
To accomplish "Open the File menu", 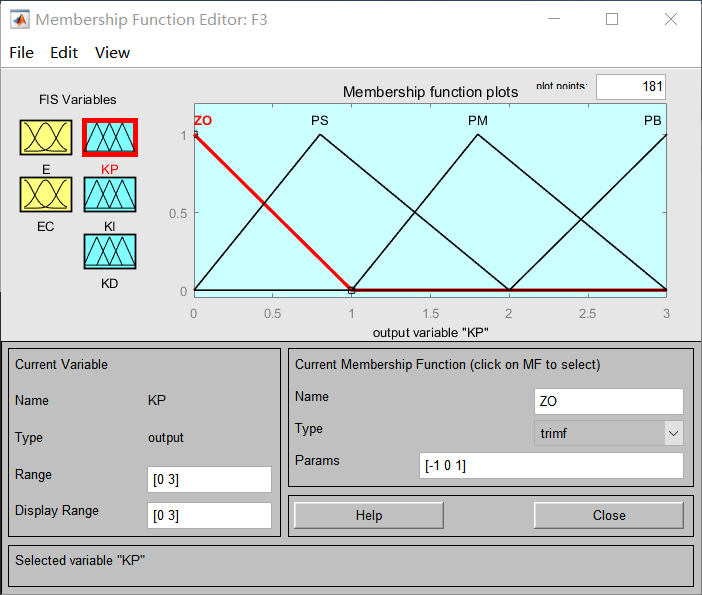I will click(21, 53).
